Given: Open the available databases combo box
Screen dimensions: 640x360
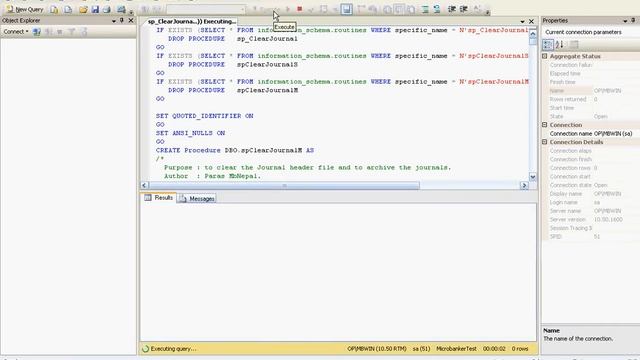Looking at the screenshot, I should click(x=206, y=9).
